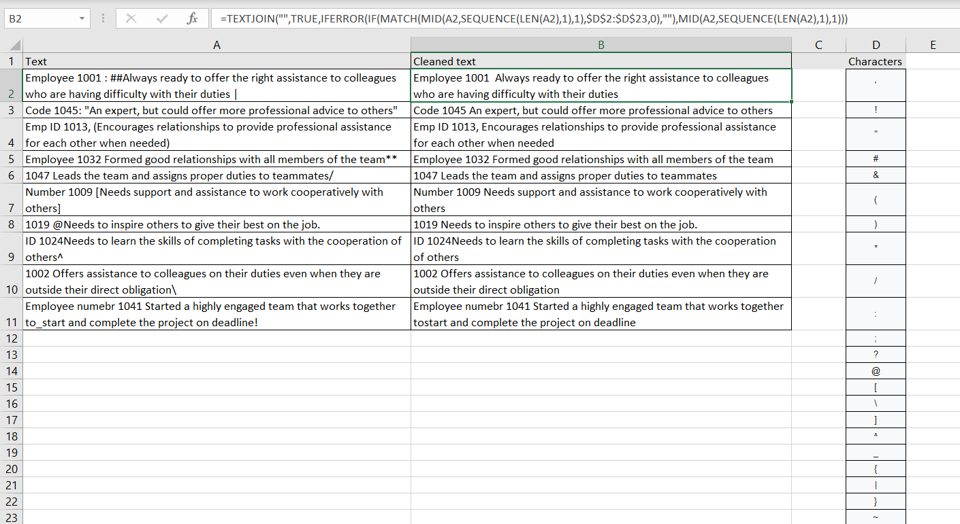The image size is (960, 524).
Task: Select the cell containing "@" in Characters column
Action: coord(875,371)
